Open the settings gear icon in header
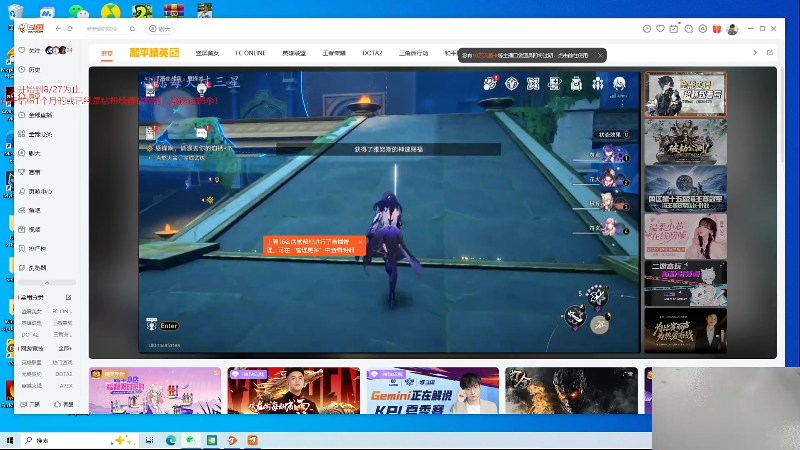800x450 pixels. (x=703, y=29)
